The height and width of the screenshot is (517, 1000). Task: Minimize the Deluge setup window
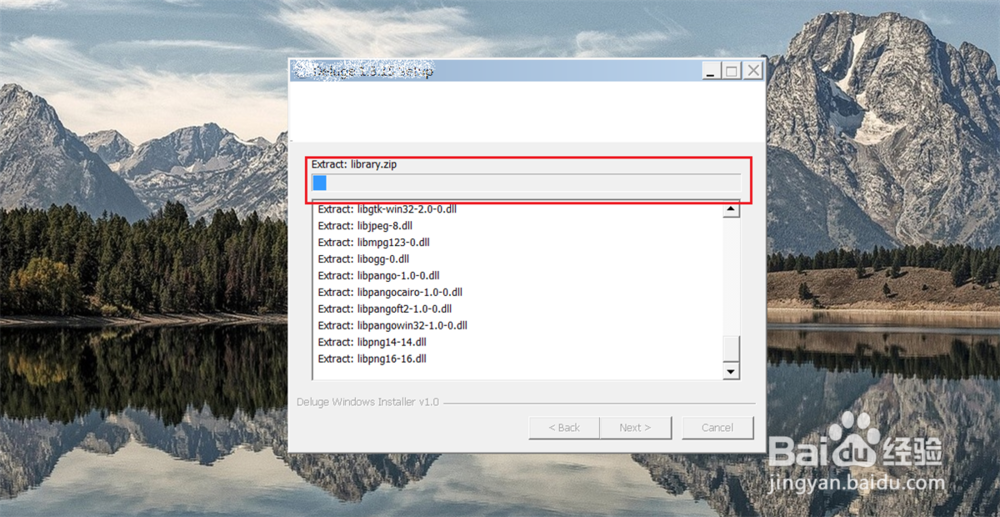[x=712, y=71]
